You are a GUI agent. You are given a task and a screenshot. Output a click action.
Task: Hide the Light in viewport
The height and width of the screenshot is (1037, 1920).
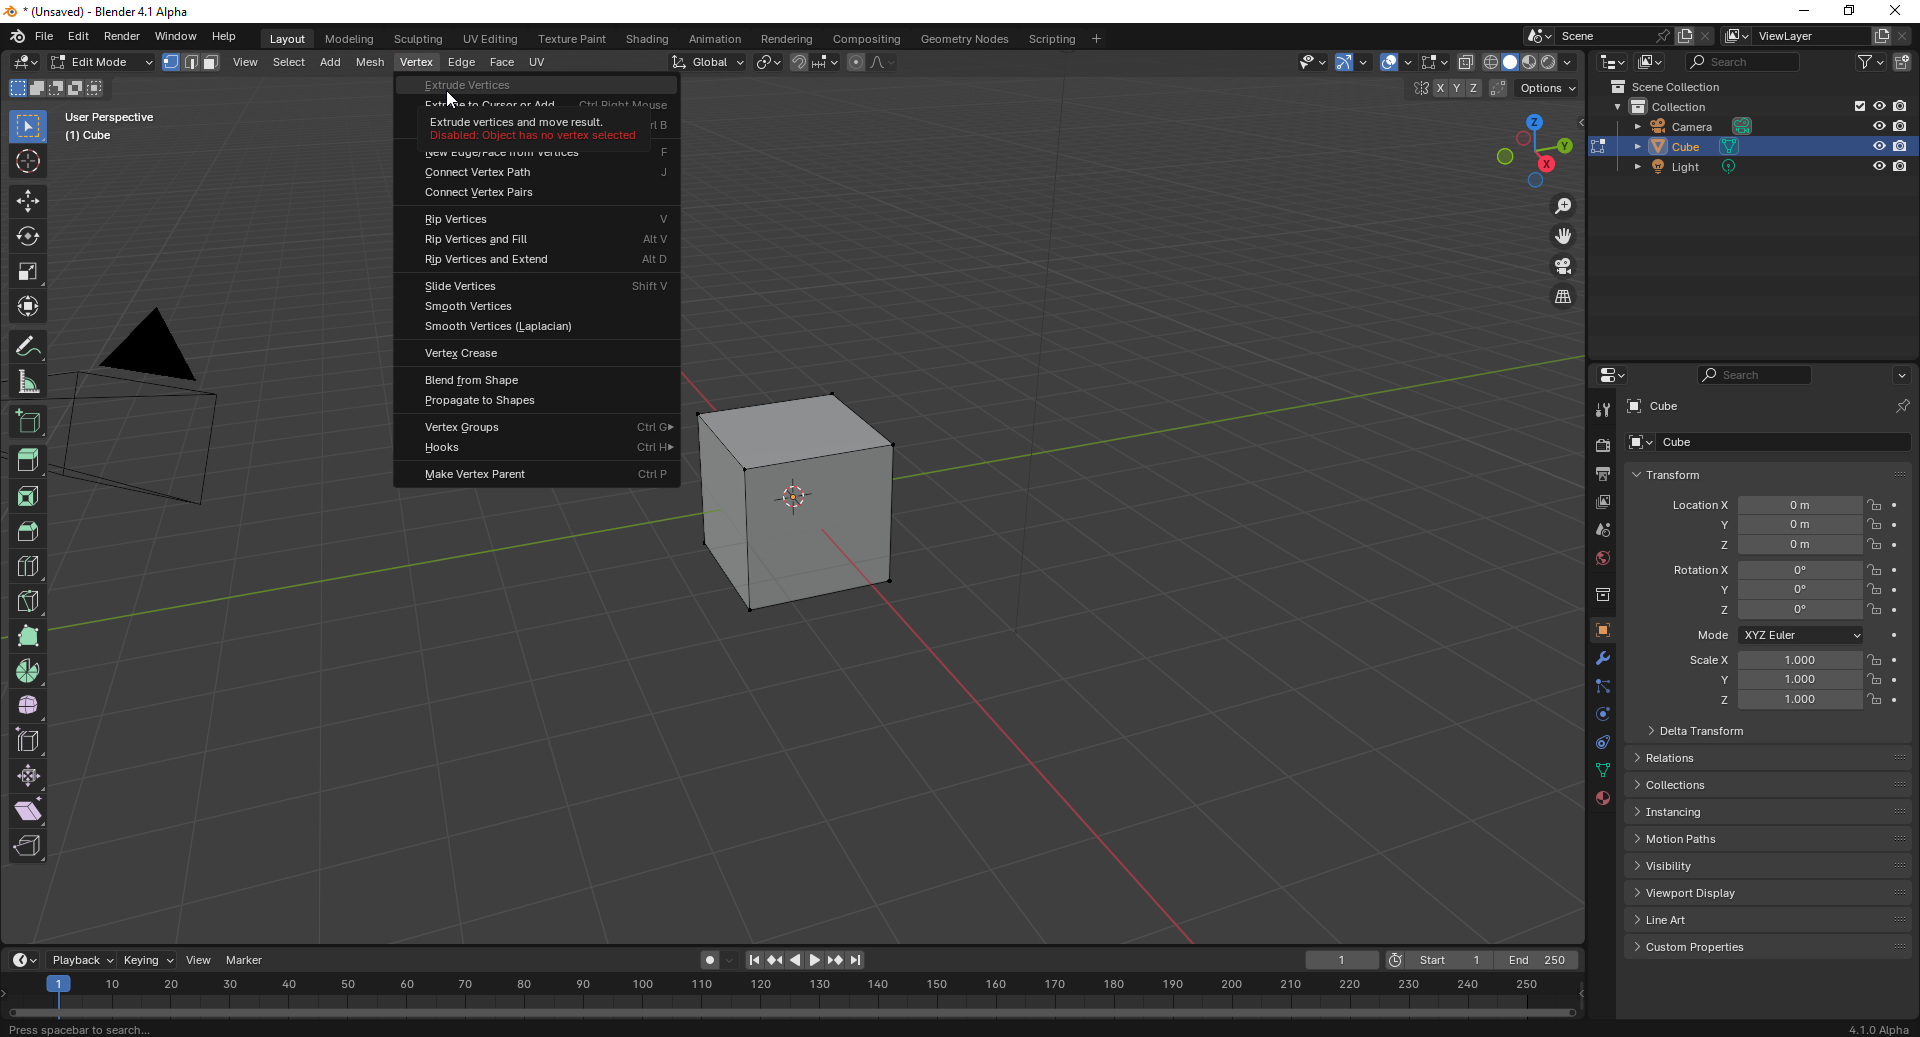[x=1879, y=166]
